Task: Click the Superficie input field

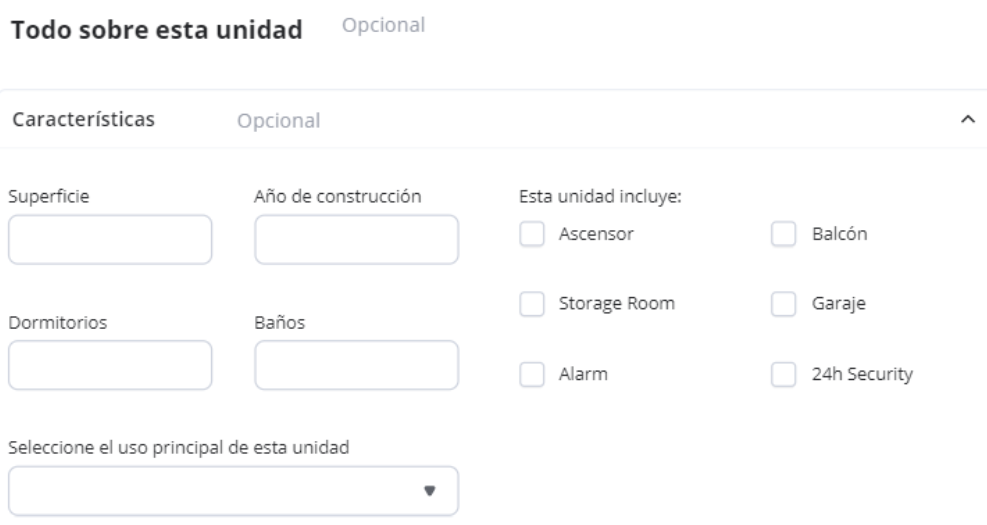Action: 110,240
